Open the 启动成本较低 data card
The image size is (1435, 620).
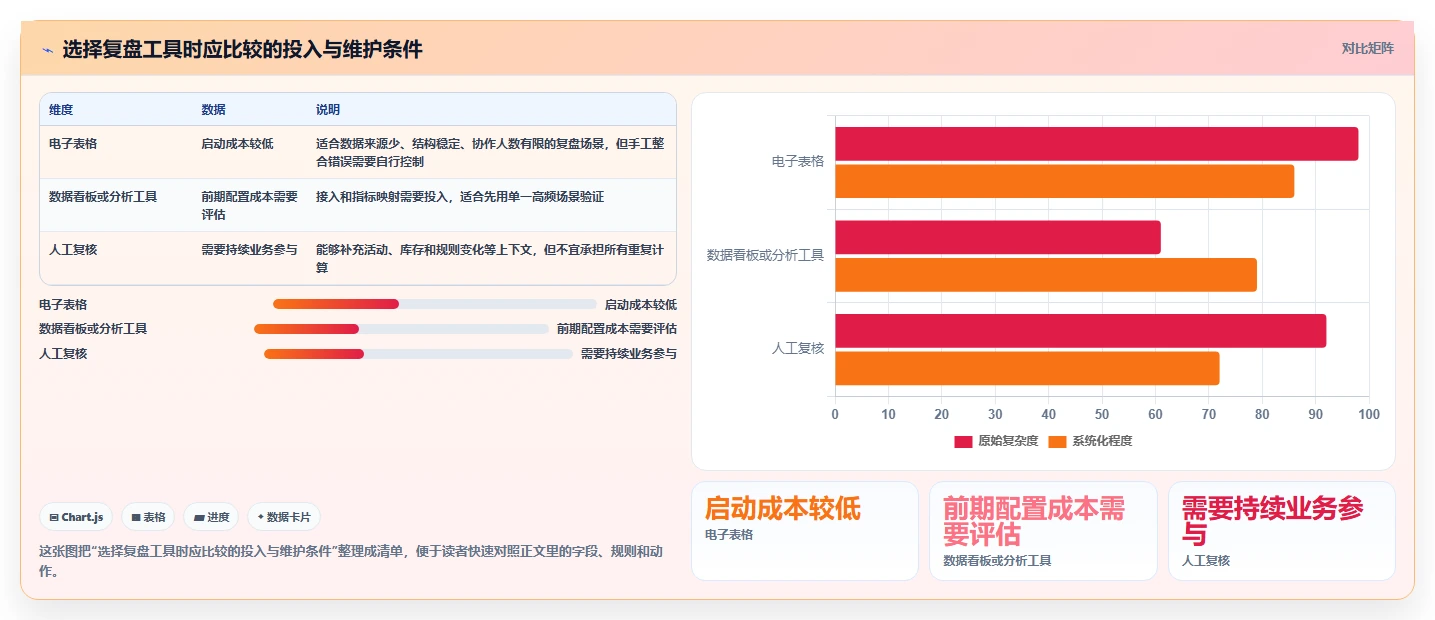(805, 531)
